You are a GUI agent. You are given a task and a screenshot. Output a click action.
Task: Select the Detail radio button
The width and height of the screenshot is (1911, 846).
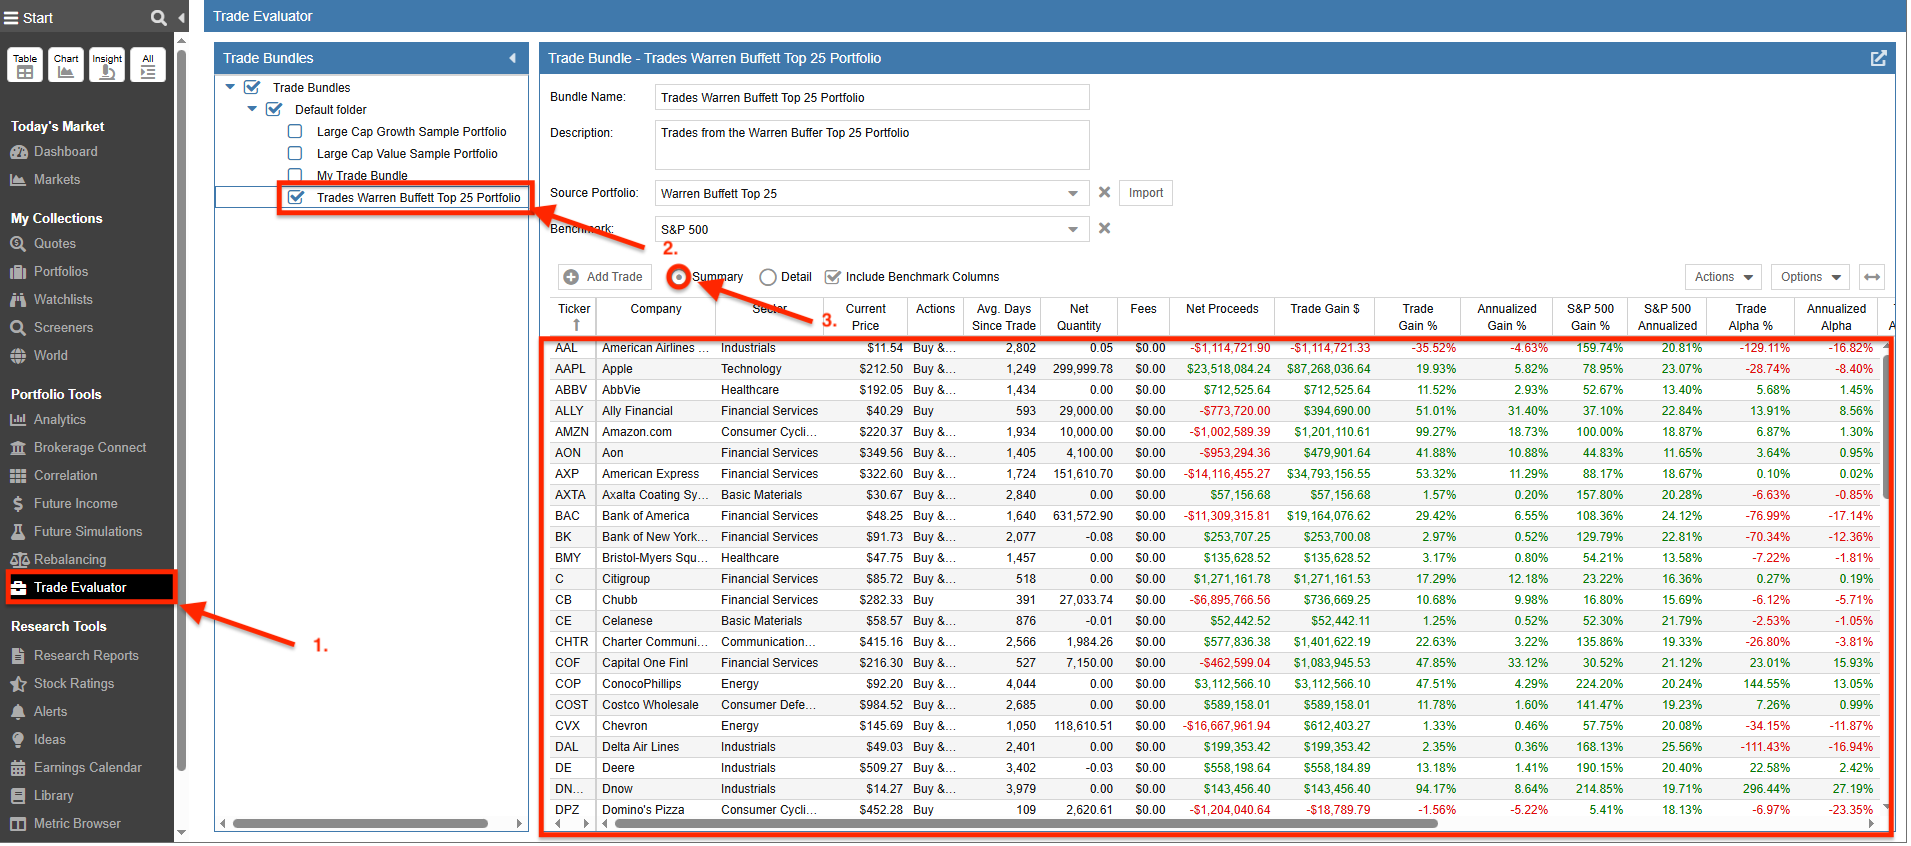click(x=768, y=277)
